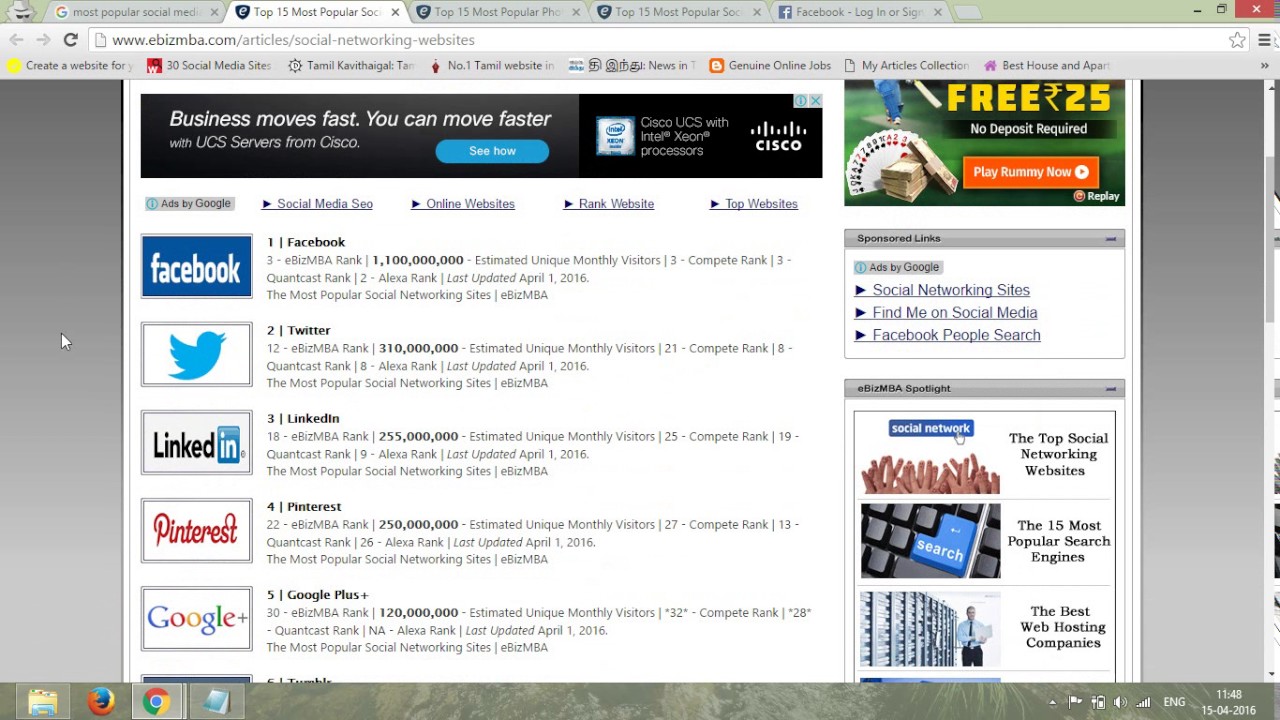Show hidden system tray icons
The height and width of the screenshot is (720, 1280).
point(1052,702)
